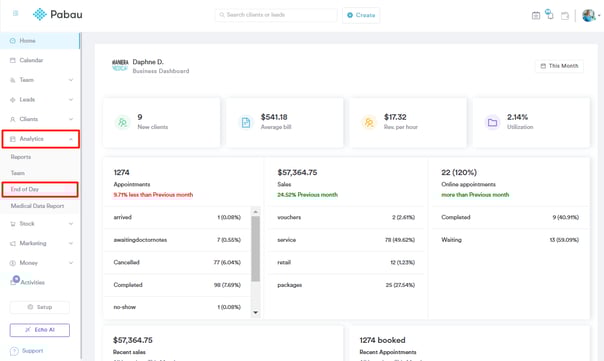Click the Utilization folder icon
Viewport: 604px width, 361px height.
(x=492, y=123)
